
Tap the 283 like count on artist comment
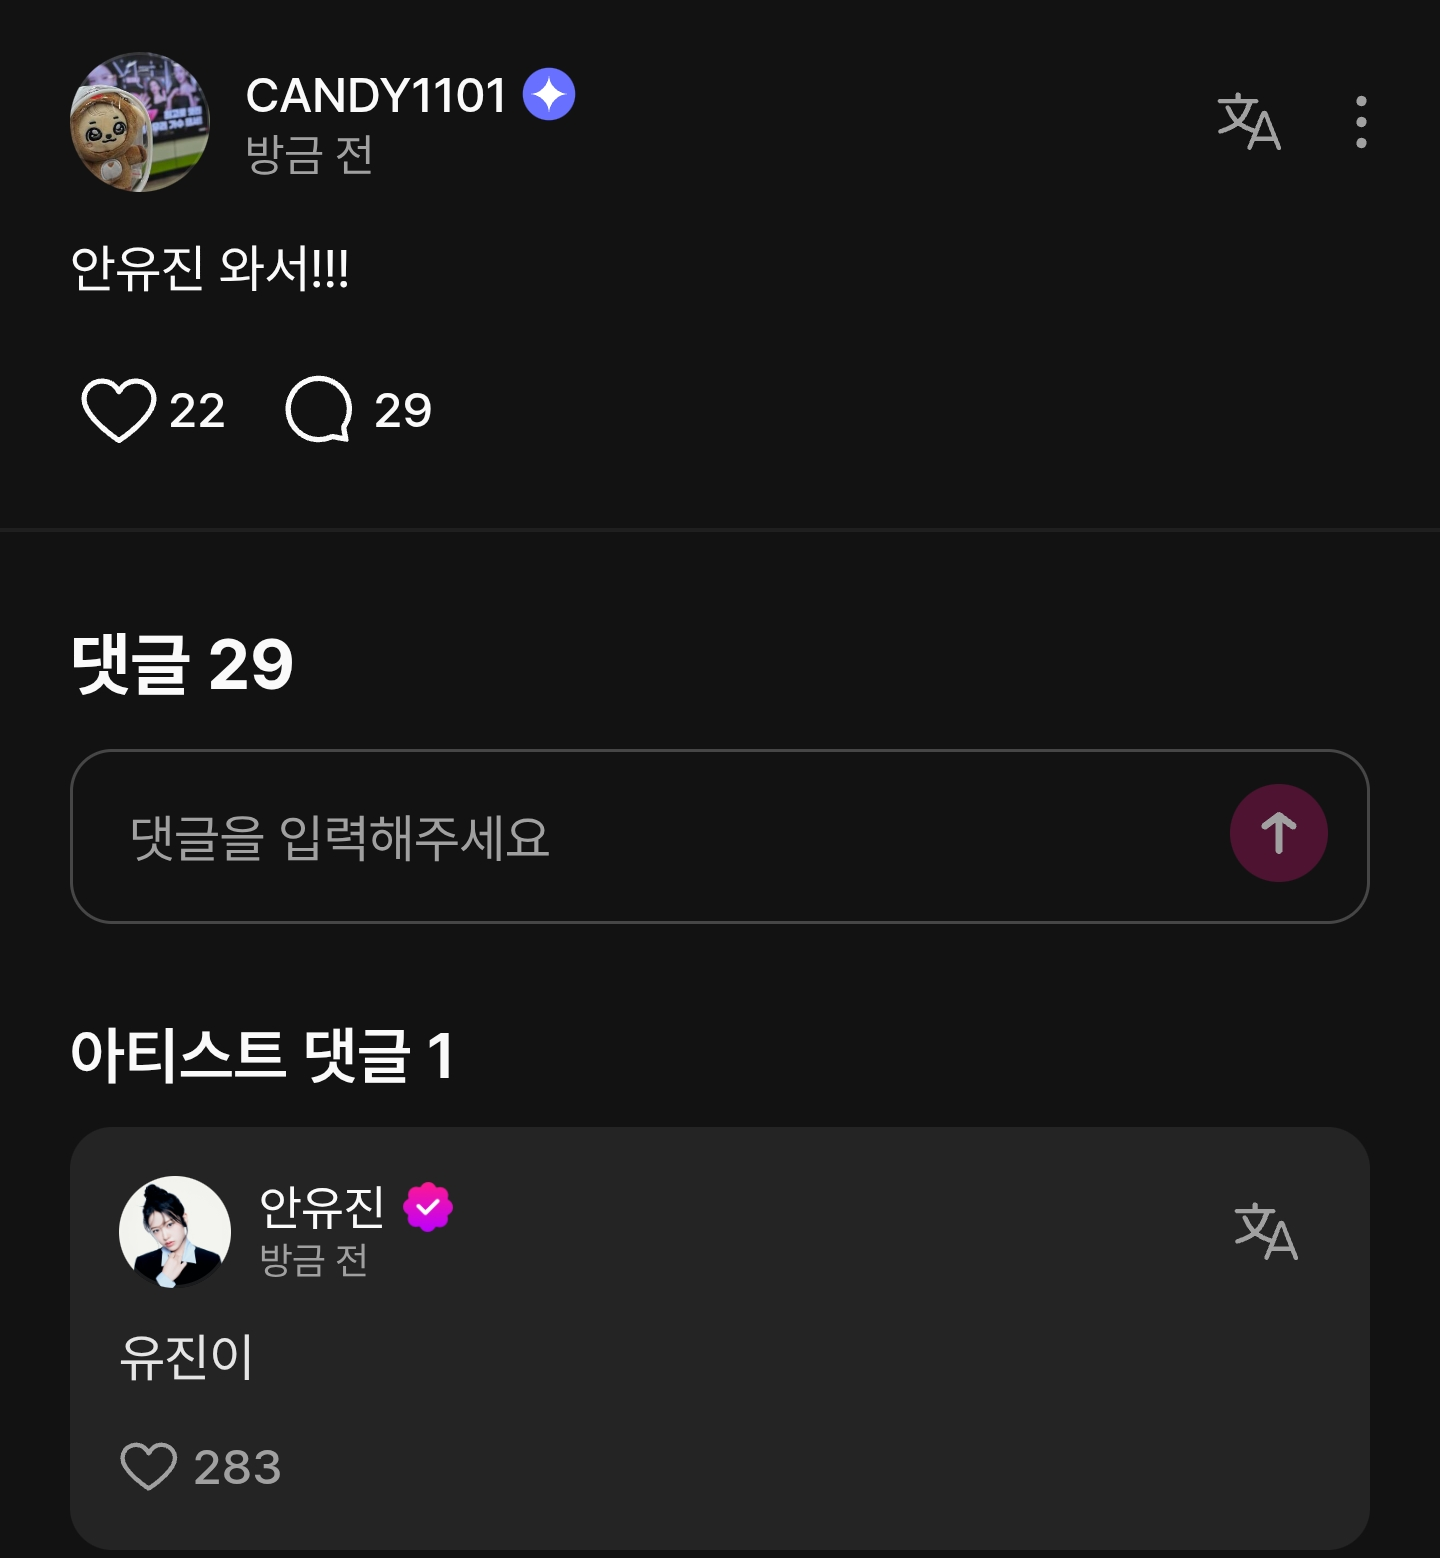237,1468
